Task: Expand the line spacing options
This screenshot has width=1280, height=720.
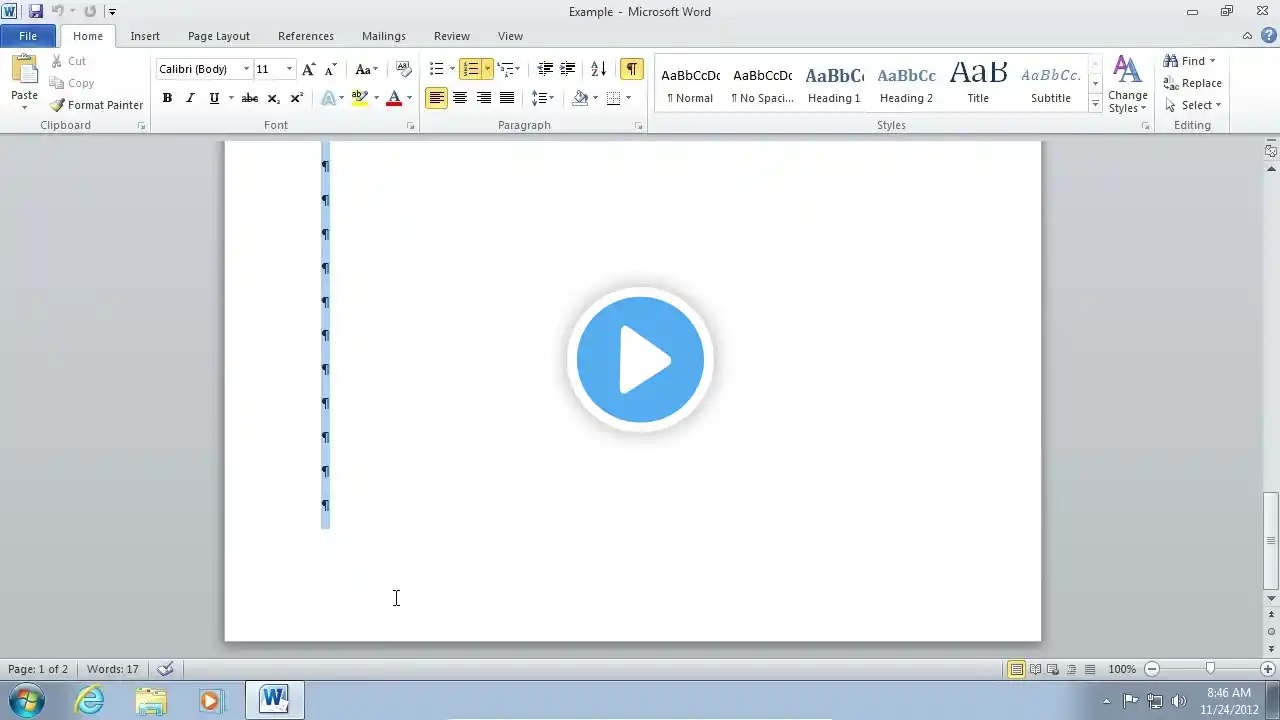Action: point(542,98)
